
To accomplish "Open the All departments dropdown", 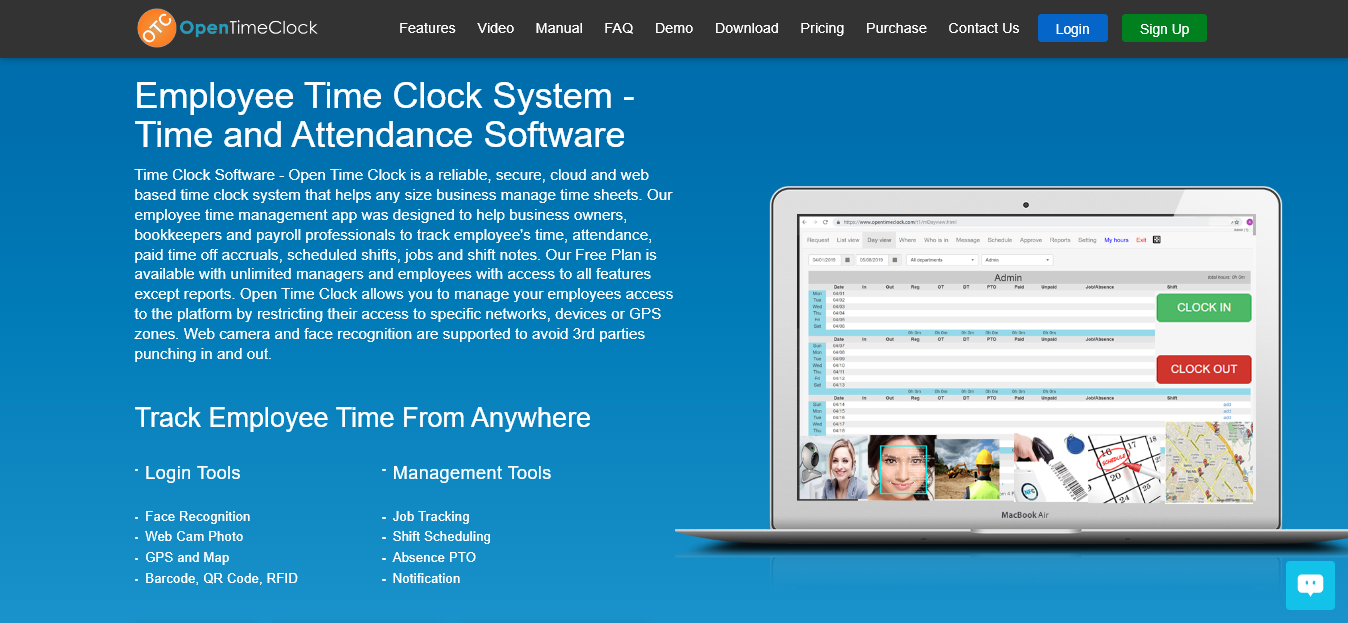I will coord(943,260).
